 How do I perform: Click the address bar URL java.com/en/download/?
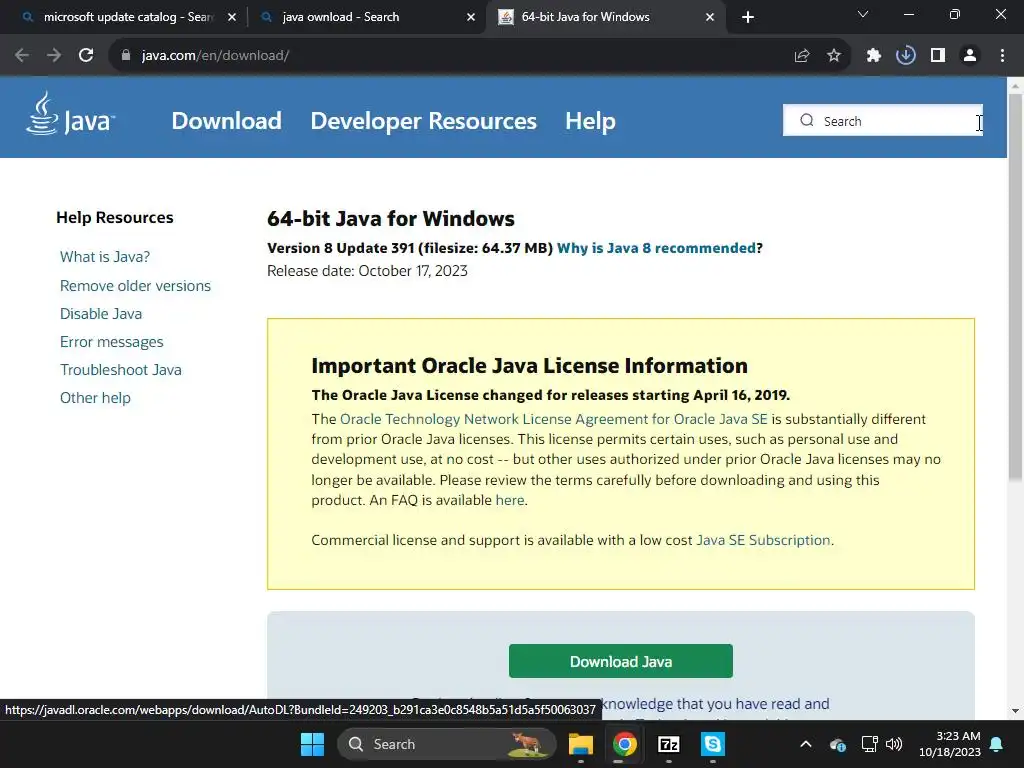point(216,56)
